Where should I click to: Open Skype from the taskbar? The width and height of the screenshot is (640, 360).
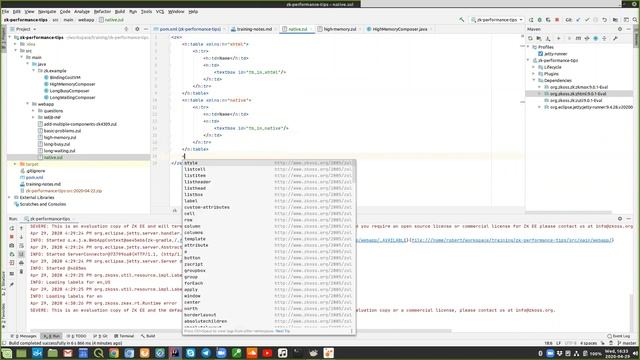click(191, 353)
